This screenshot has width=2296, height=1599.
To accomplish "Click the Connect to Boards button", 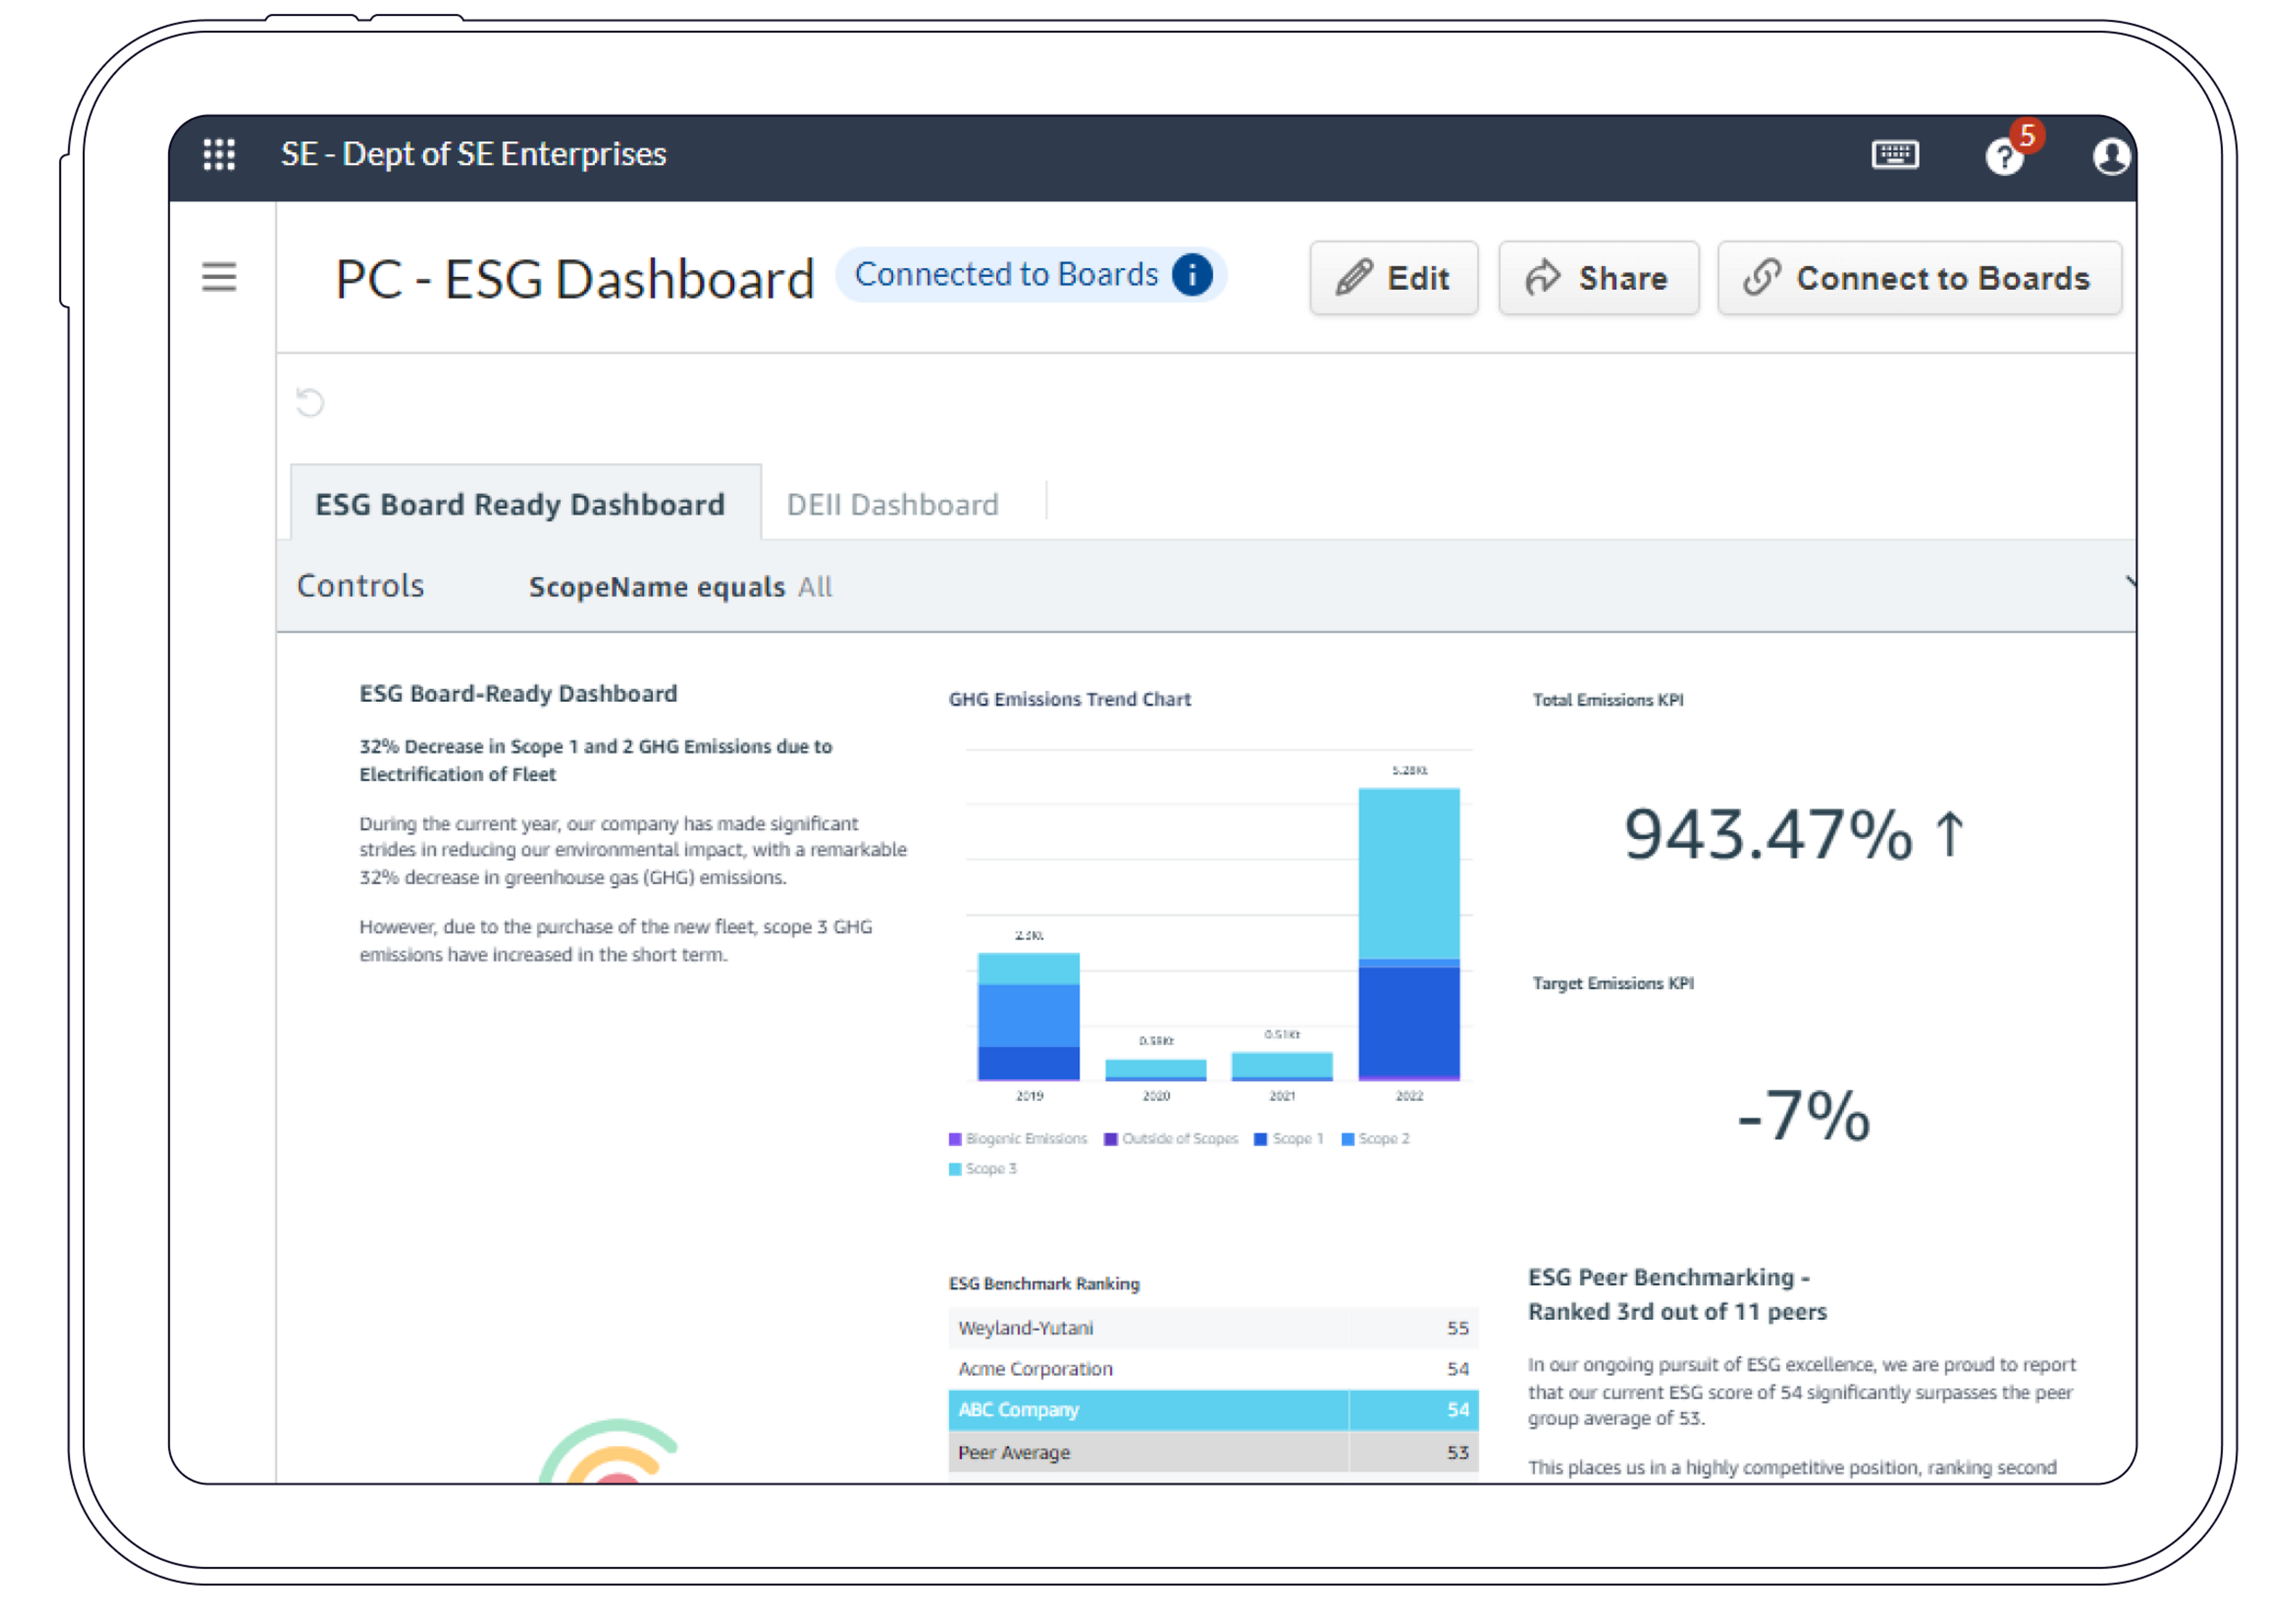I will click(1918, 278).
